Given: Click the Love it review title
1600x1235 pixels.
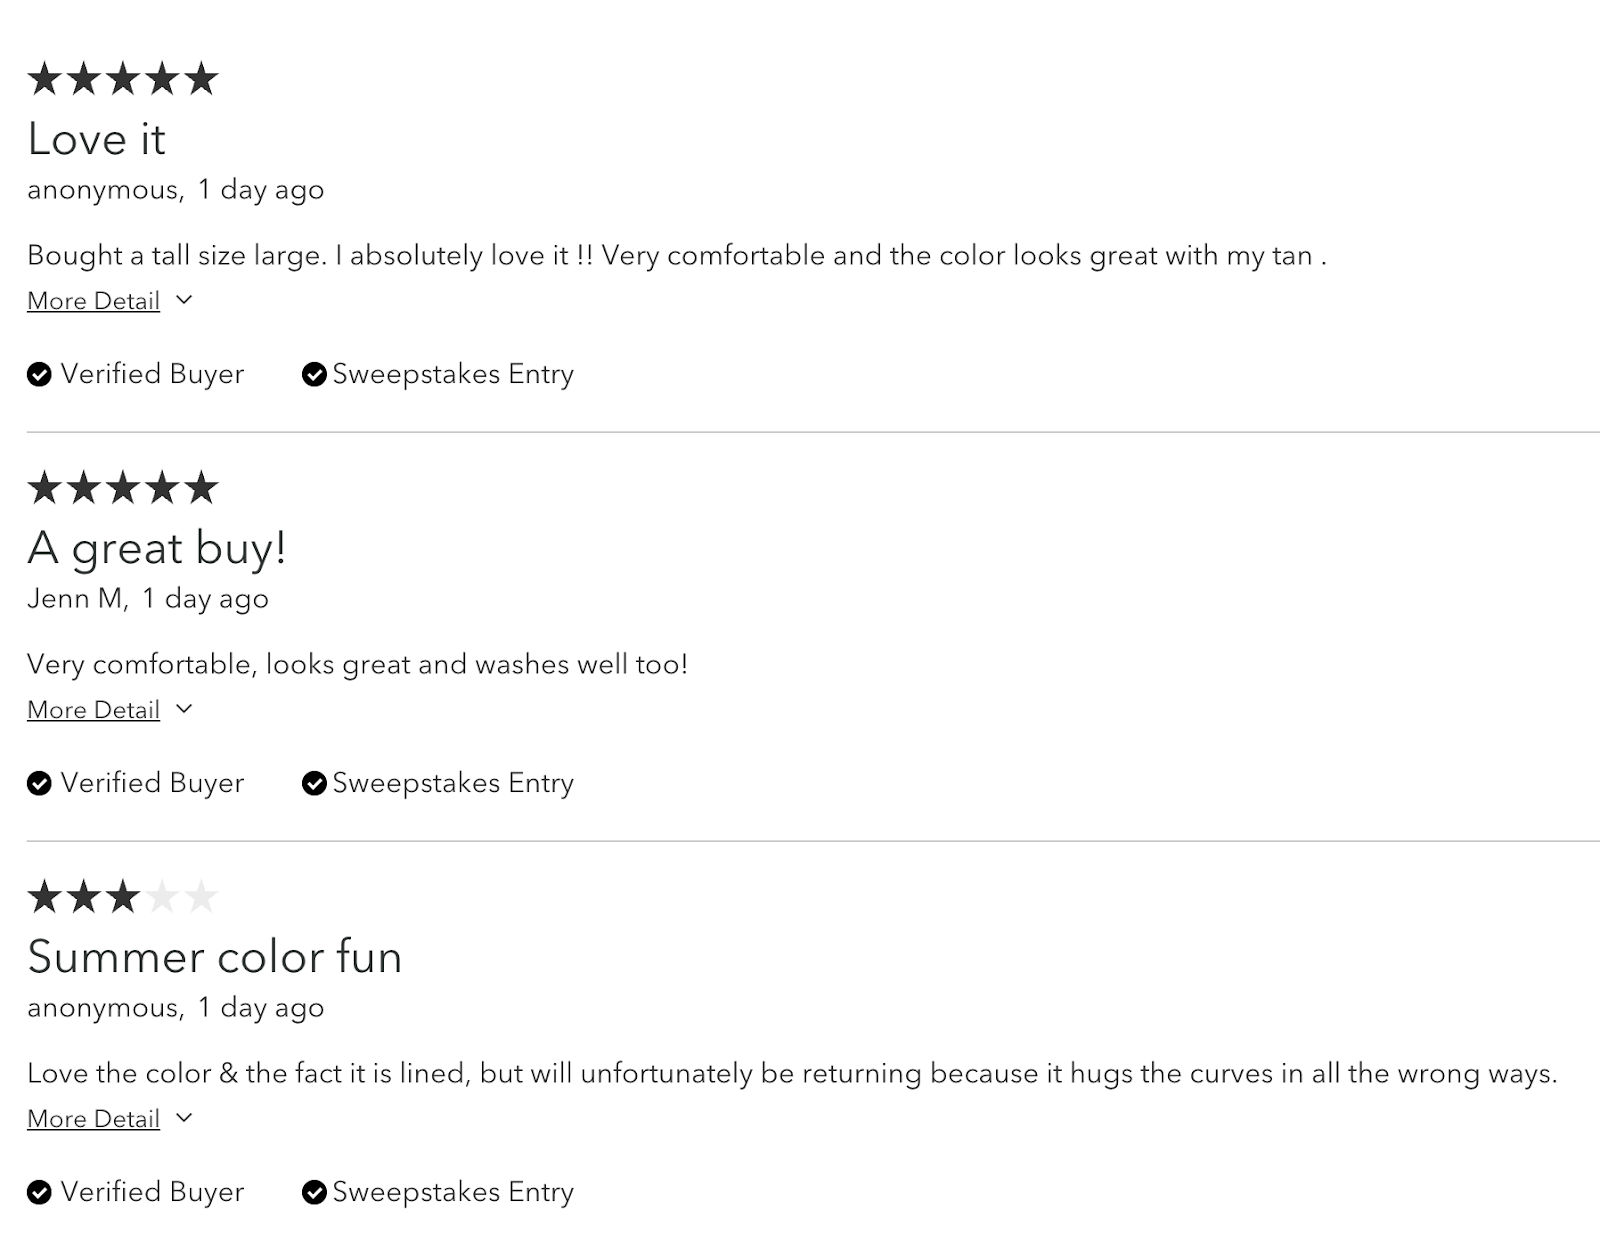Looking at the screenshot, I should tap(97, 139).
